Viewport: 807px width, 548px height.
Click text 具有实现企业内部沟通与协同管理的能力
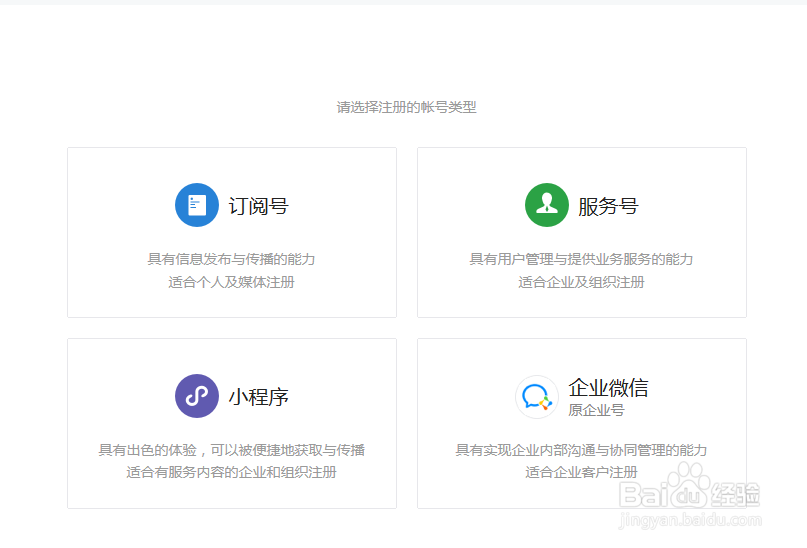pos(581,450)
